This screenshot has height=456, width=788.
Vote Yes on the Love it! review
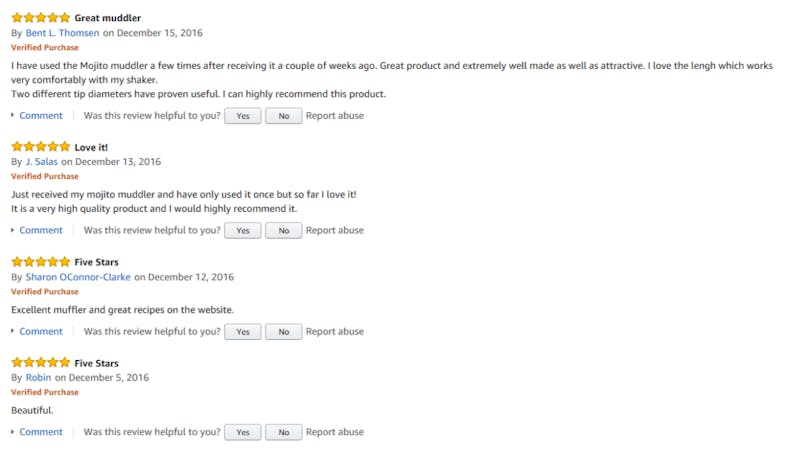pos(242,231)
